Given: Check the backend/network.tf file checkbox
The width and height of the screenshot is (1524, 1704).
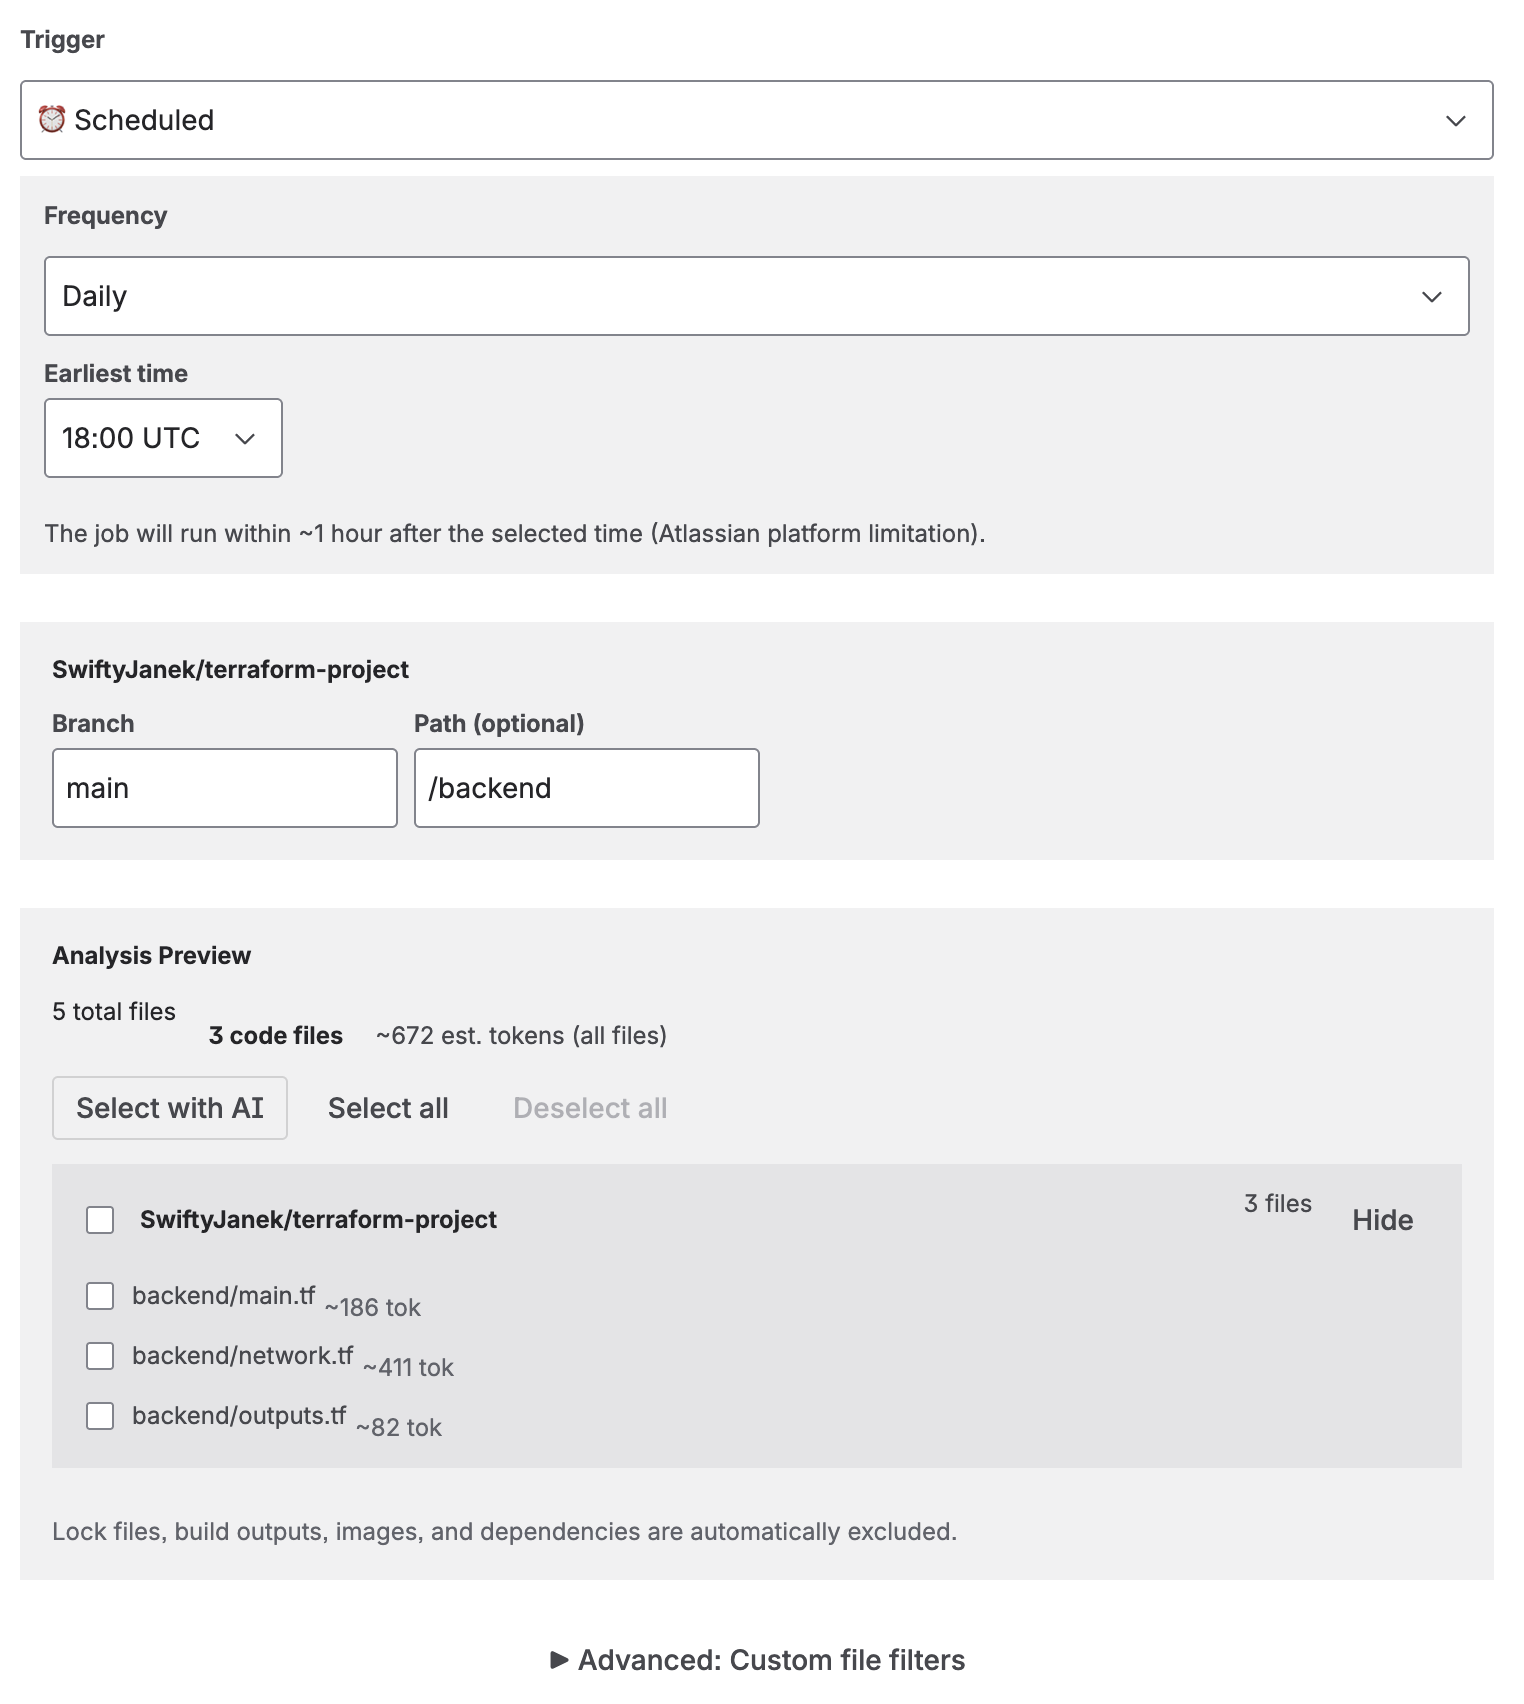Looking at the screenshot, I should coord(99,1356).
